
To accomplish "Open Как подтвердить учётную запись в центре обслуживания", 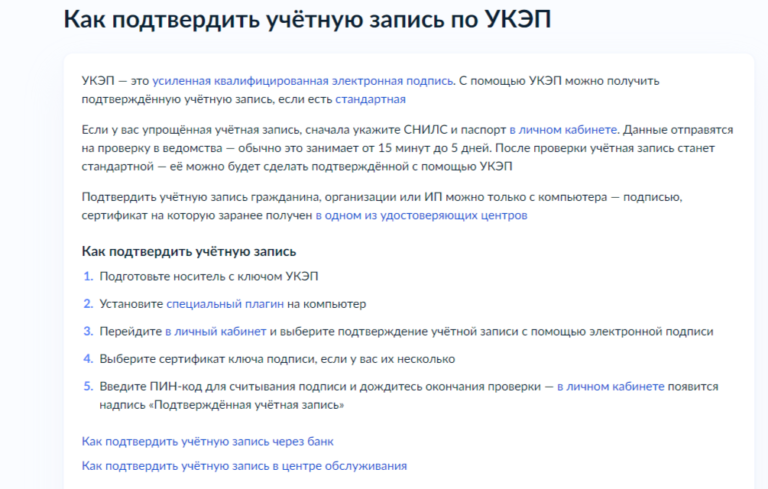I will pos(244,465).
